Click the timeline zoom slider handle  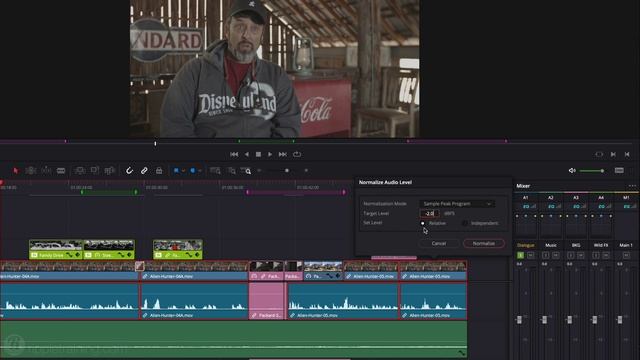point(287,171)
